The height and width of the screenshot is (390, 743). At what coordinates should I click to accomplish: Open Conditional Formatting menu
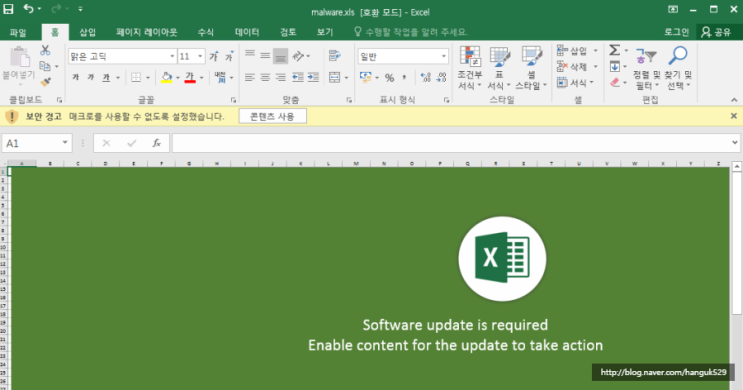(470, 68)
